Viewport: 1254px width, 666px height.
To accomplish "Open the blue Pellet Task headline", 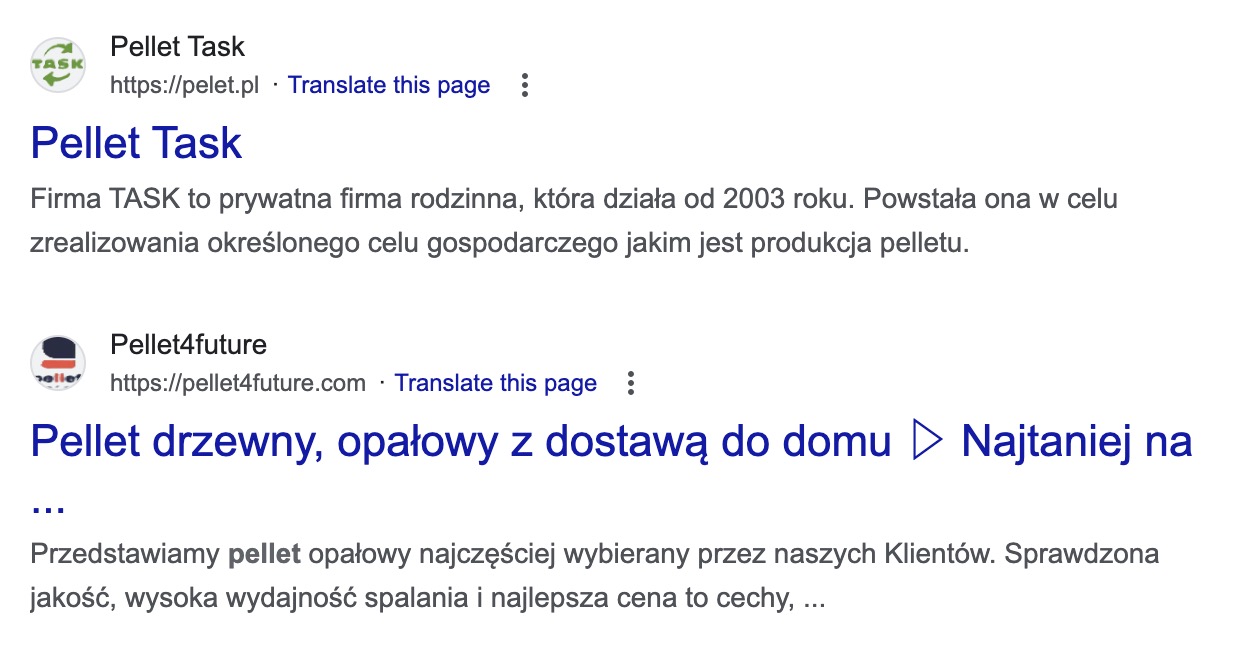I will click(x=137, y=144).
